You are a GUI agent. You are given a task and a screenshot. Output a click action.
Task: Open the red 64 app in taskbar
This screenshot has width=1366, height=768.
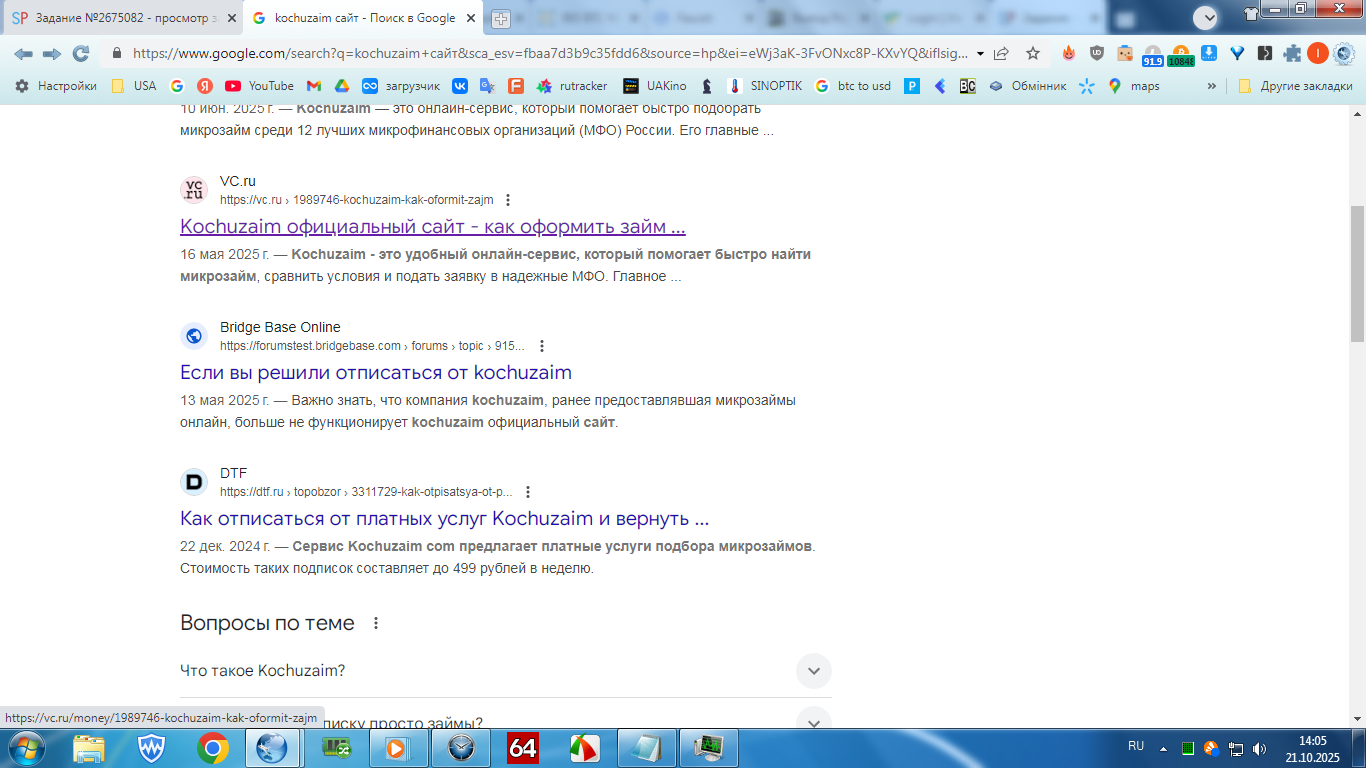[523, 748]
